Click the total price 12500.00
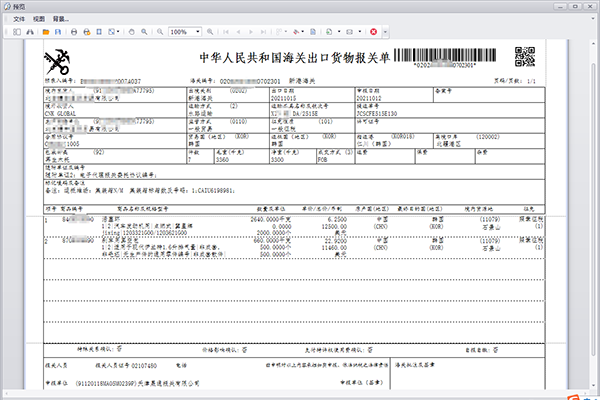Screen dimensions: 600x400 click(334, 226)
